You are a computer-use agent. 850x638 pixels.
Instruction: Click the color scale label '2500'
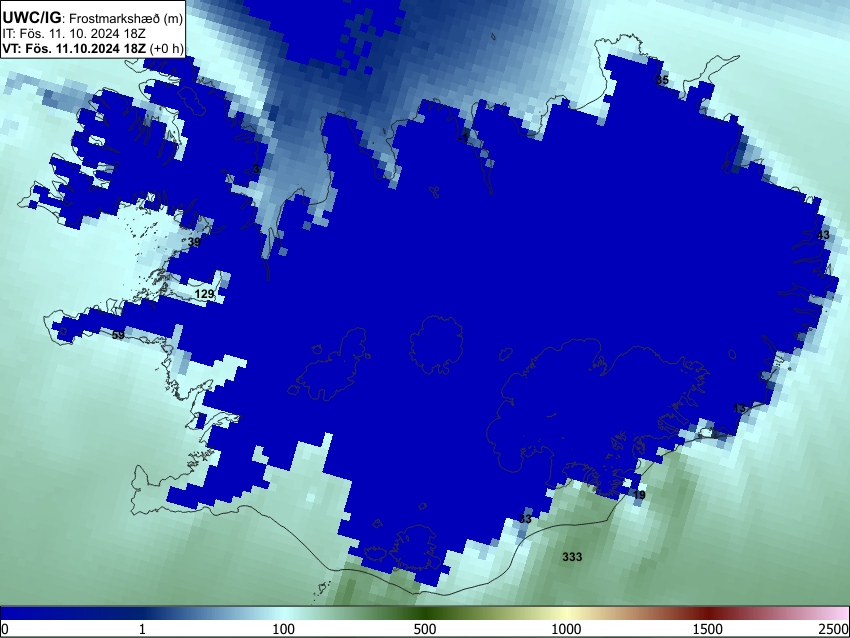[834, 629]
